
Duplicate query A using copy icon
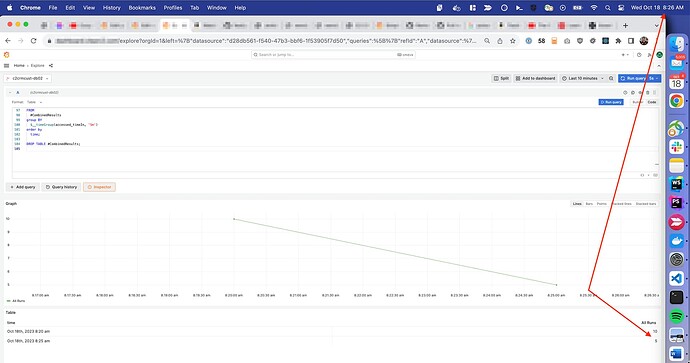633,92
